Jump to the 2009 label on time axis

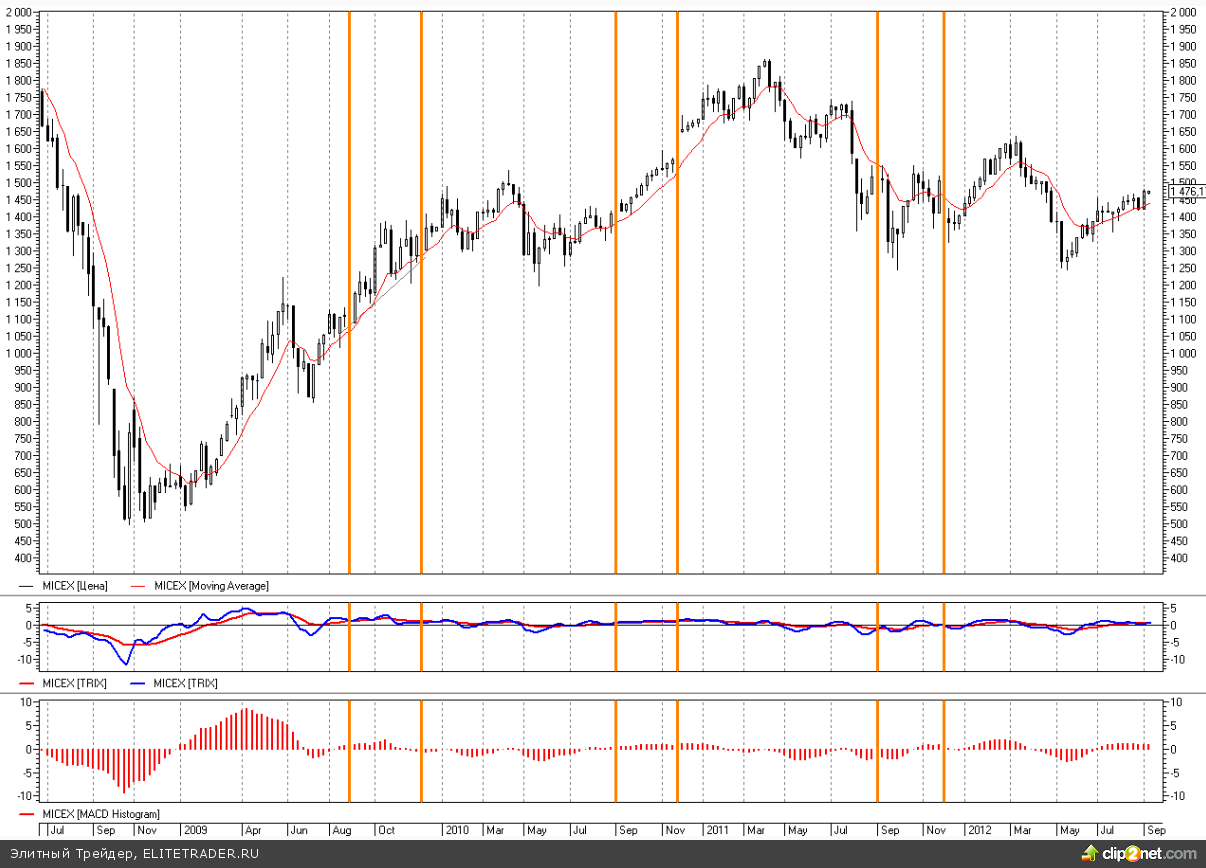click(x=194, y=830)
